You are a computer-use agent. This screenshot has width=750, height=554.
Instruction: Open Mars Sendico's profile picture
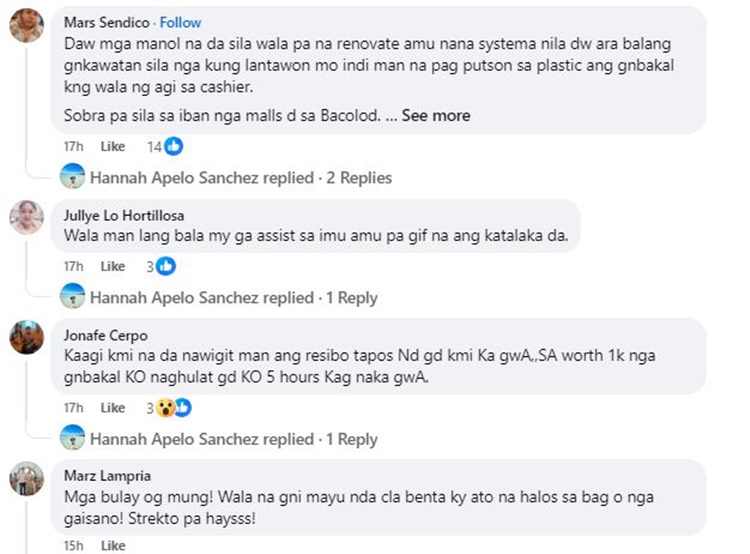[27, 26]
